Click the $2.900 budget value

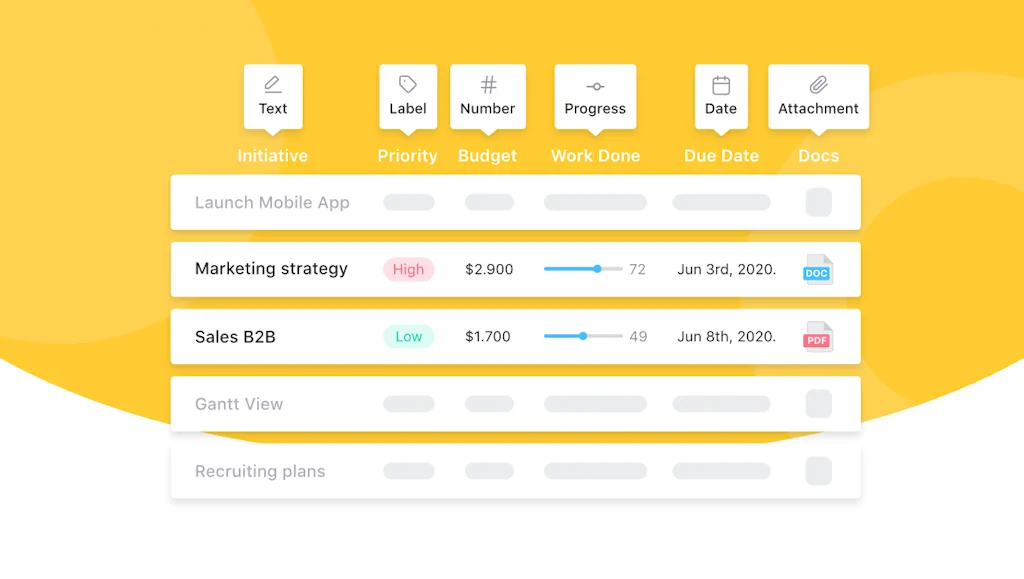pyautogui.click(x=489, y=269)
